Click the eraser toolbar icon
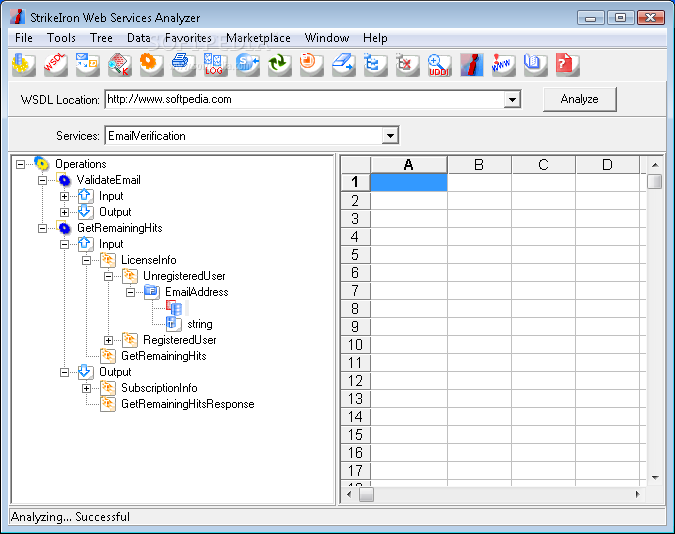 344,65
